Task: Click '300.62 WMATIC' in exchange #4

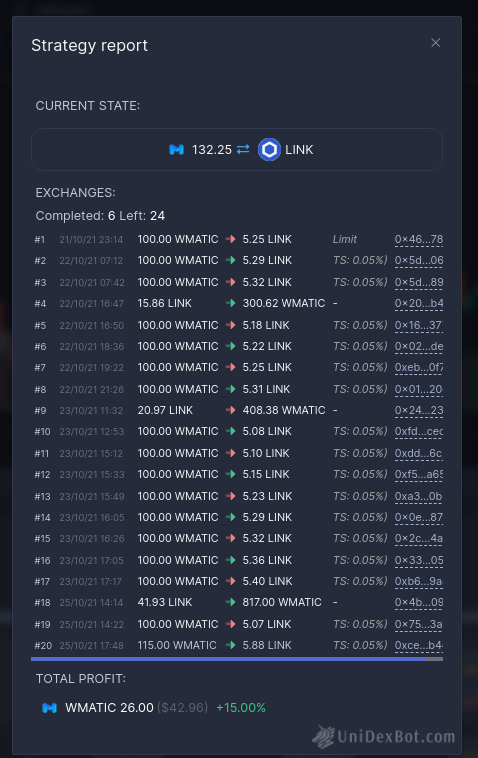Action: click(x=284, y=303)
